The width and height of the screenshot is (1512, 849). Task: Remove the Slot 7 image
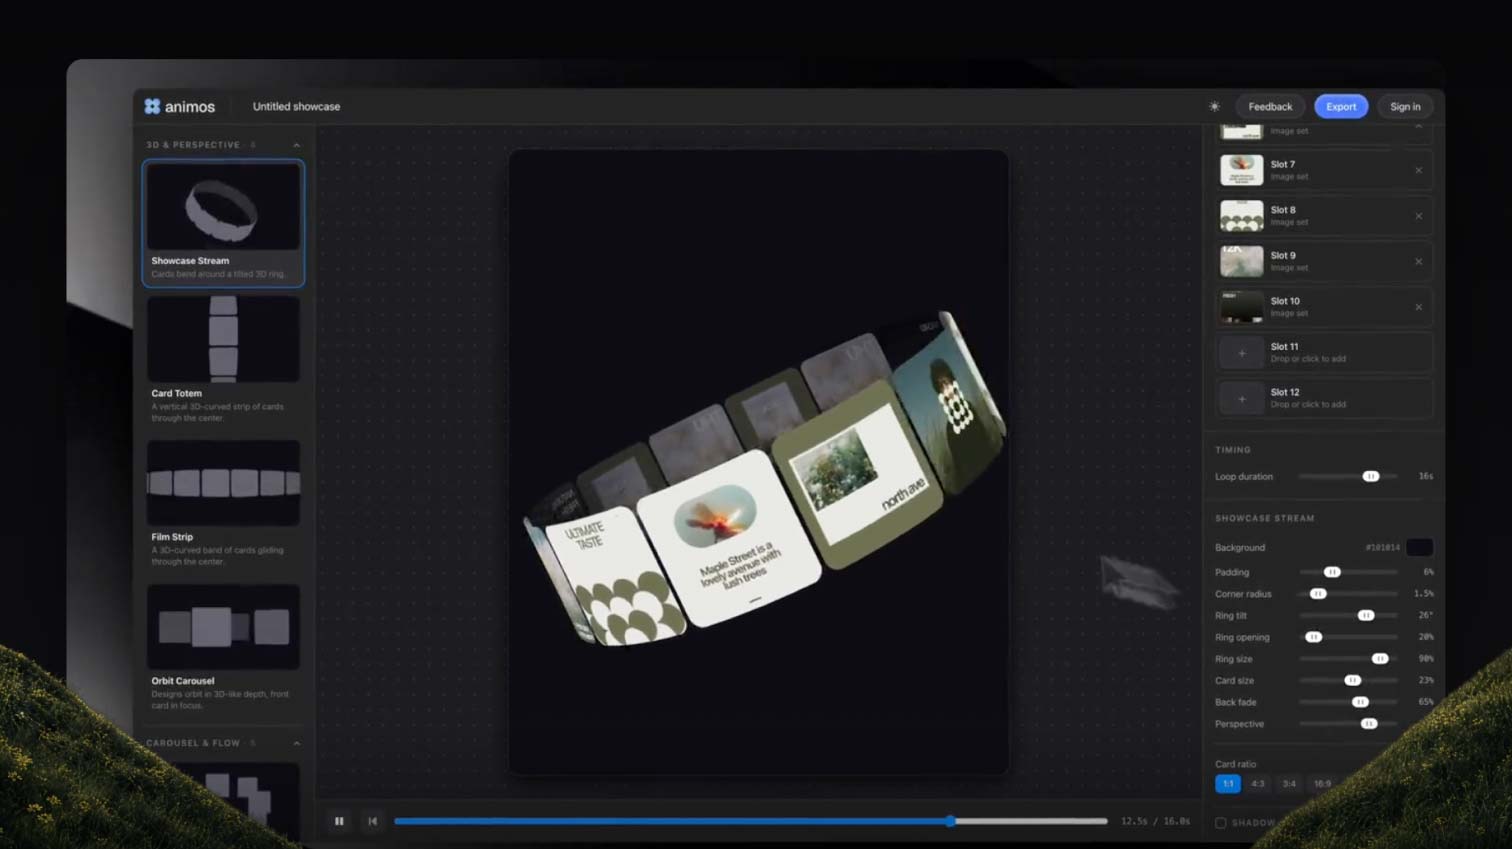coord(1418,170)
